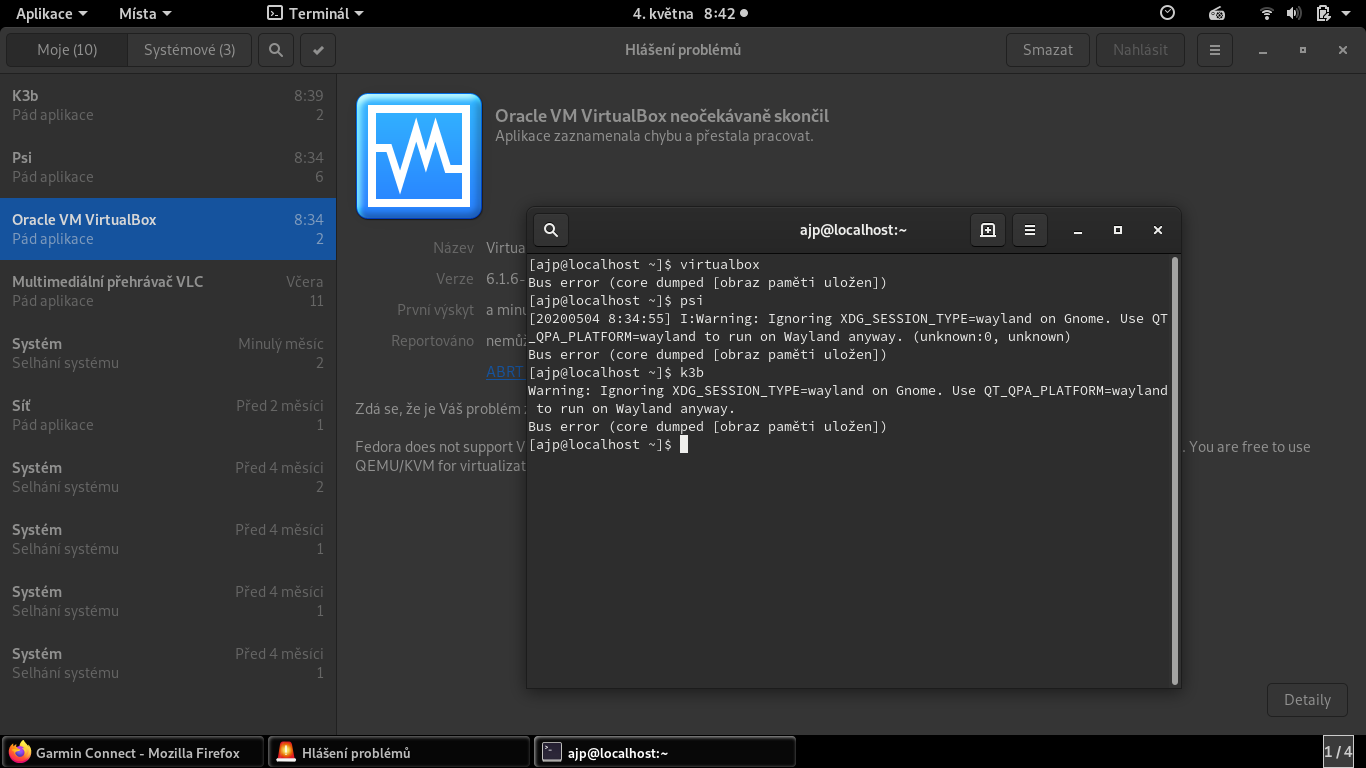Click the Wi-Fi status icon
The image size is (1366, 768).
click(x=1267, y=13)
